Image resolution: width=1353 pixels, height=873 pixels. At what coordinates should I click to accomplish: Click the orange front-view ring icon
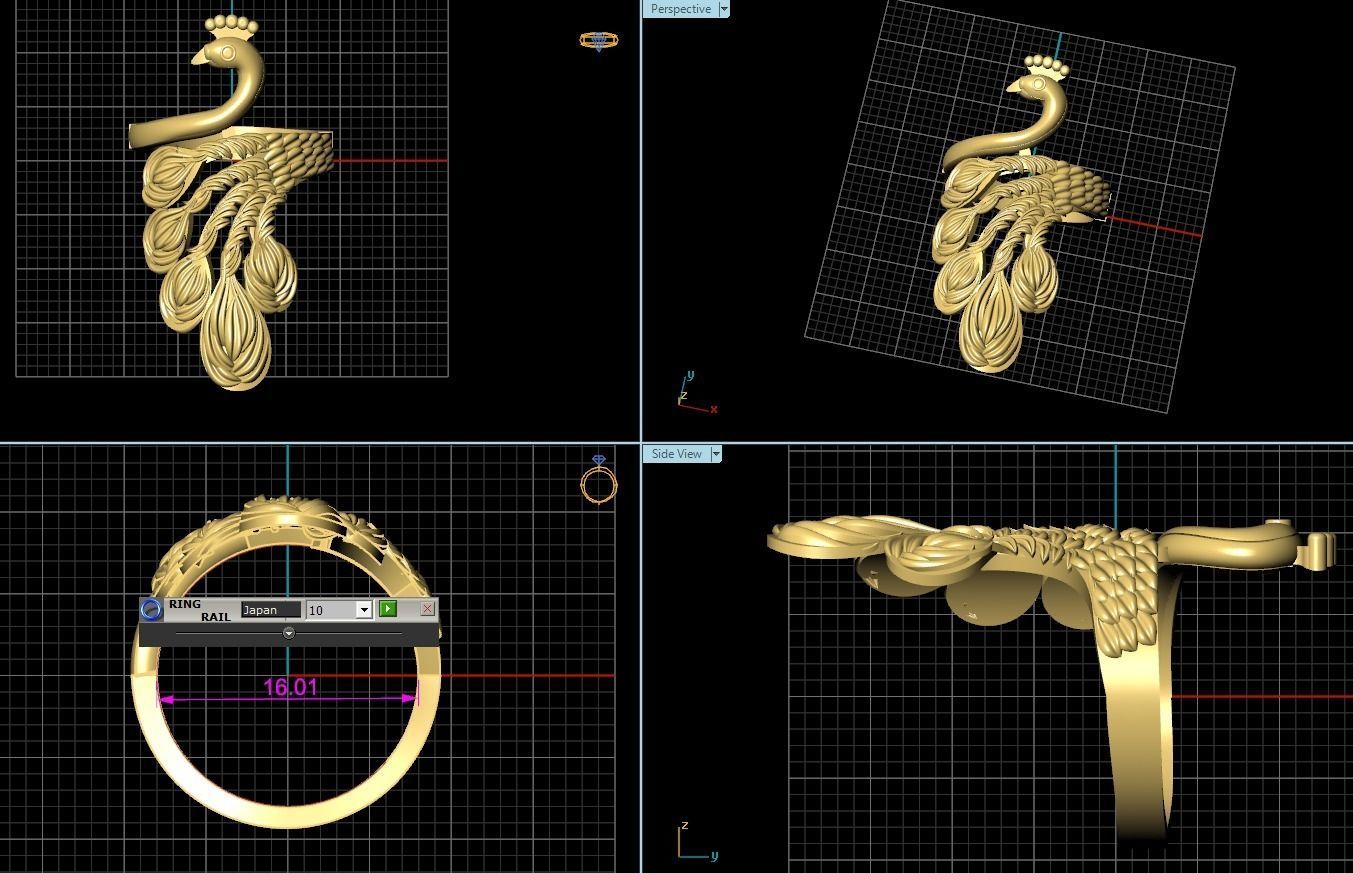pyautogui.click(x=599, y=479)
